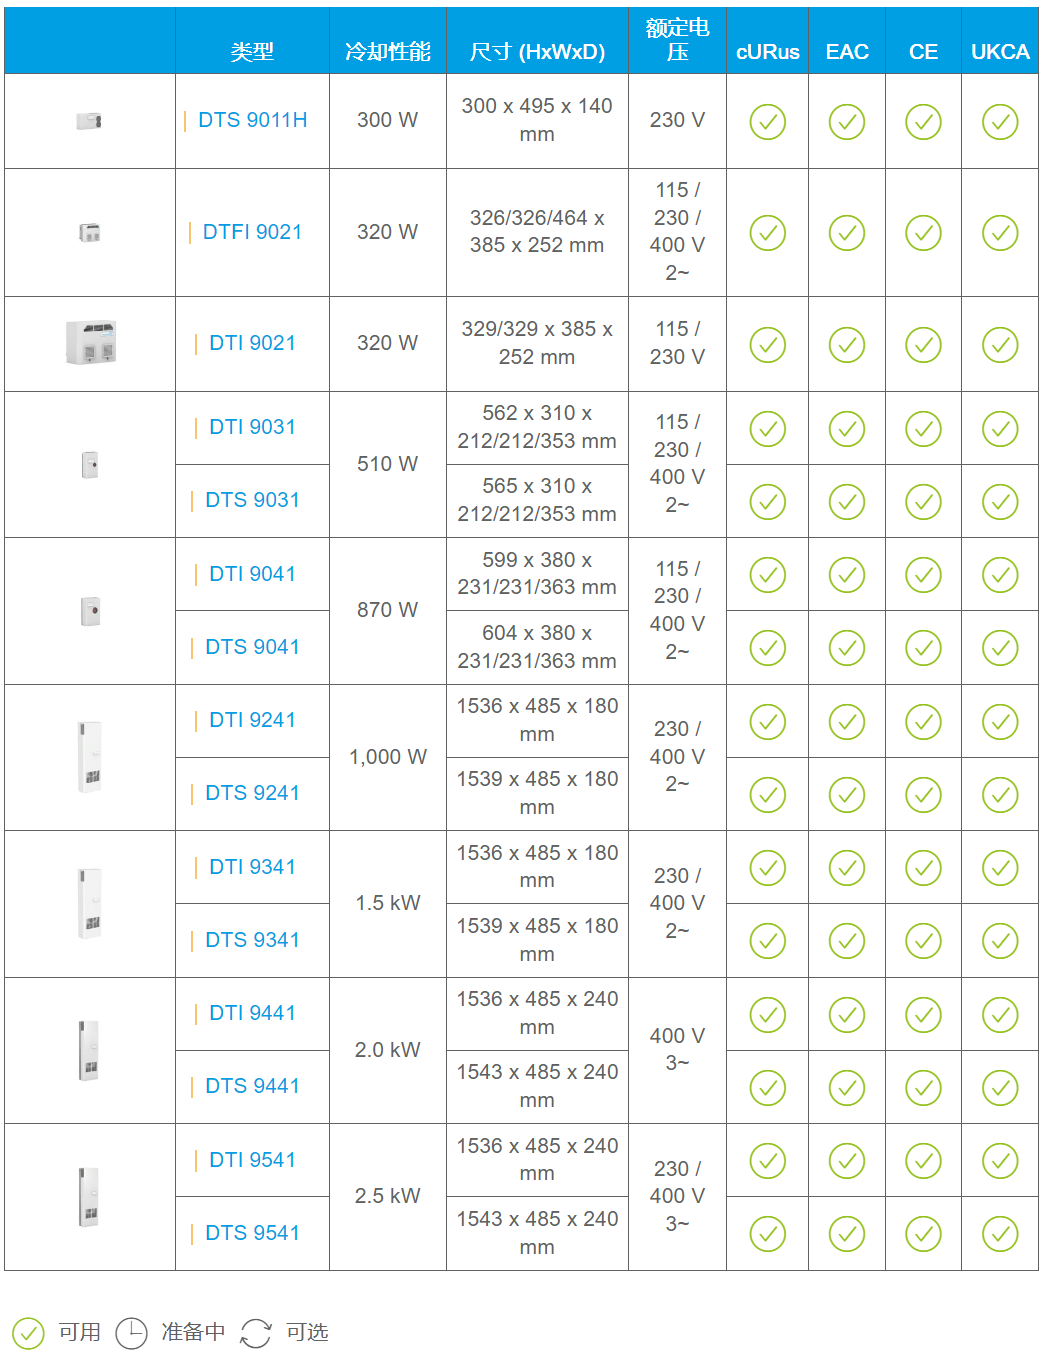The width and height of the screenshot is (1043, 1359).
Task: Click the DTI 9021 product image
Action: point(90,343)
